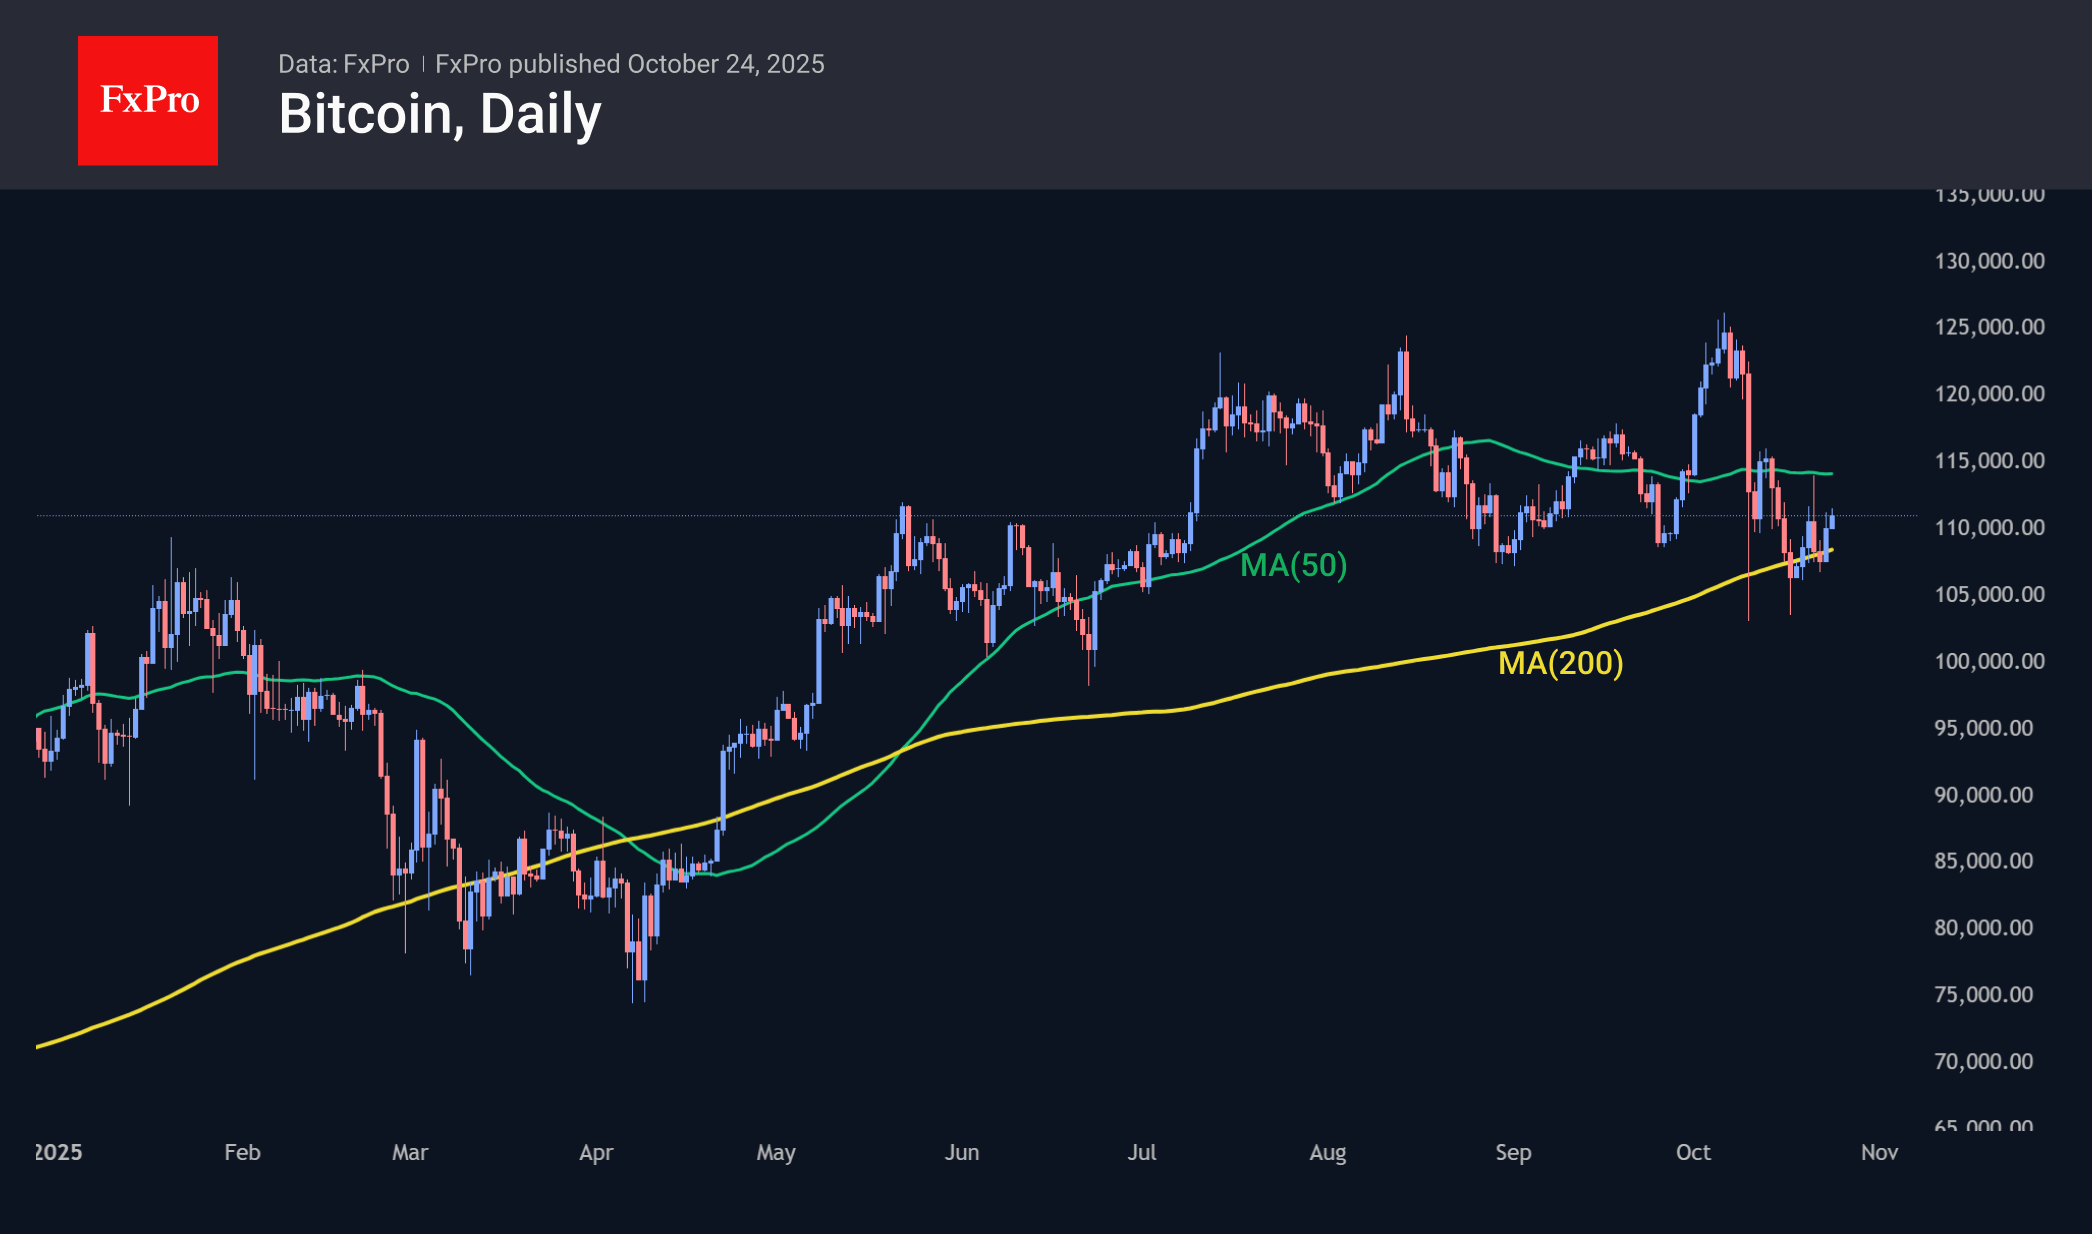
Task: Click the "FxPro published October 24, 2025" text
Action: [630, 64]
